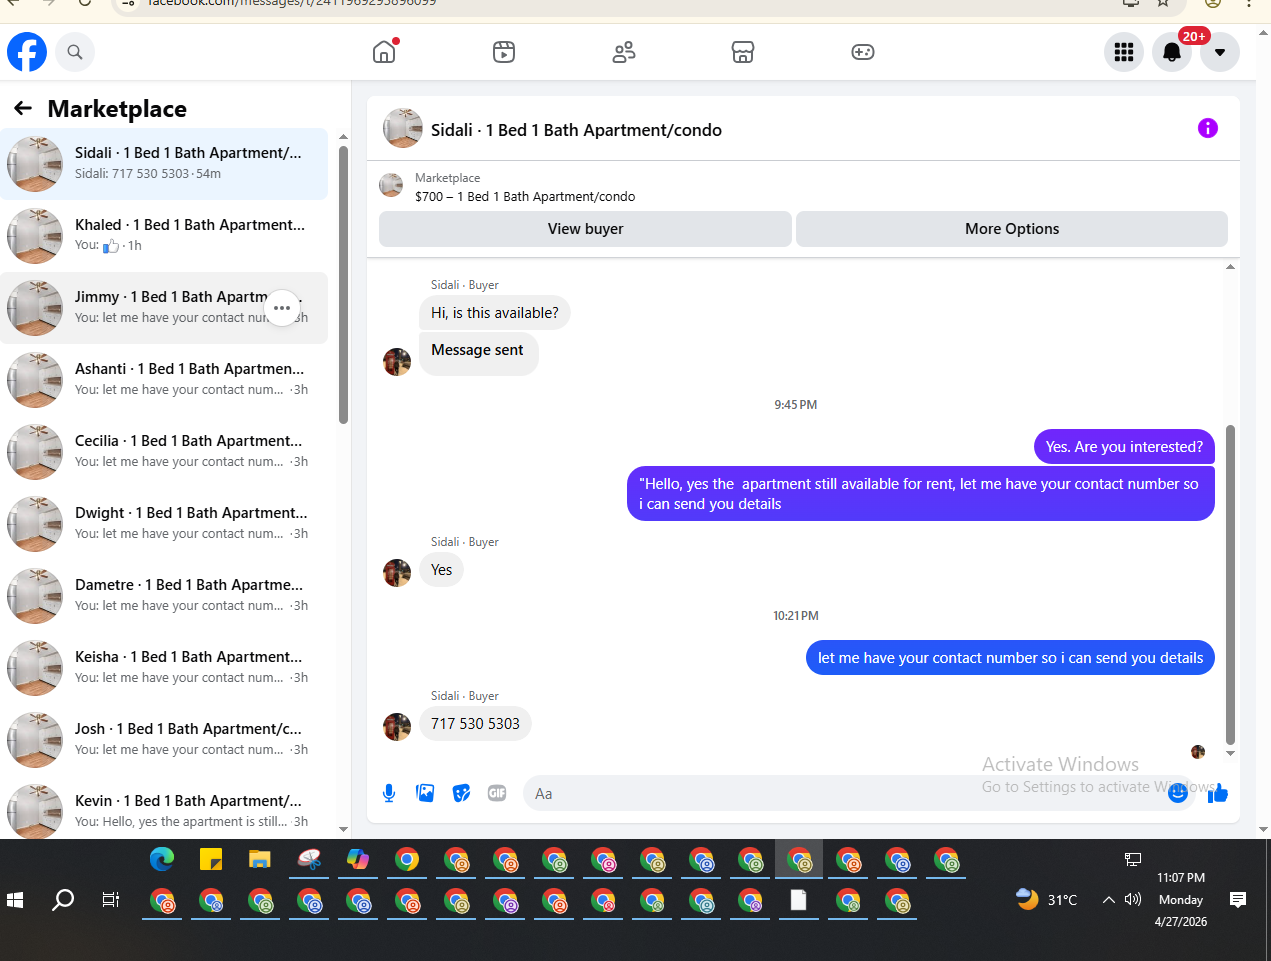Open the listing thumbnail beside Marketplace label

pos(391,185)
